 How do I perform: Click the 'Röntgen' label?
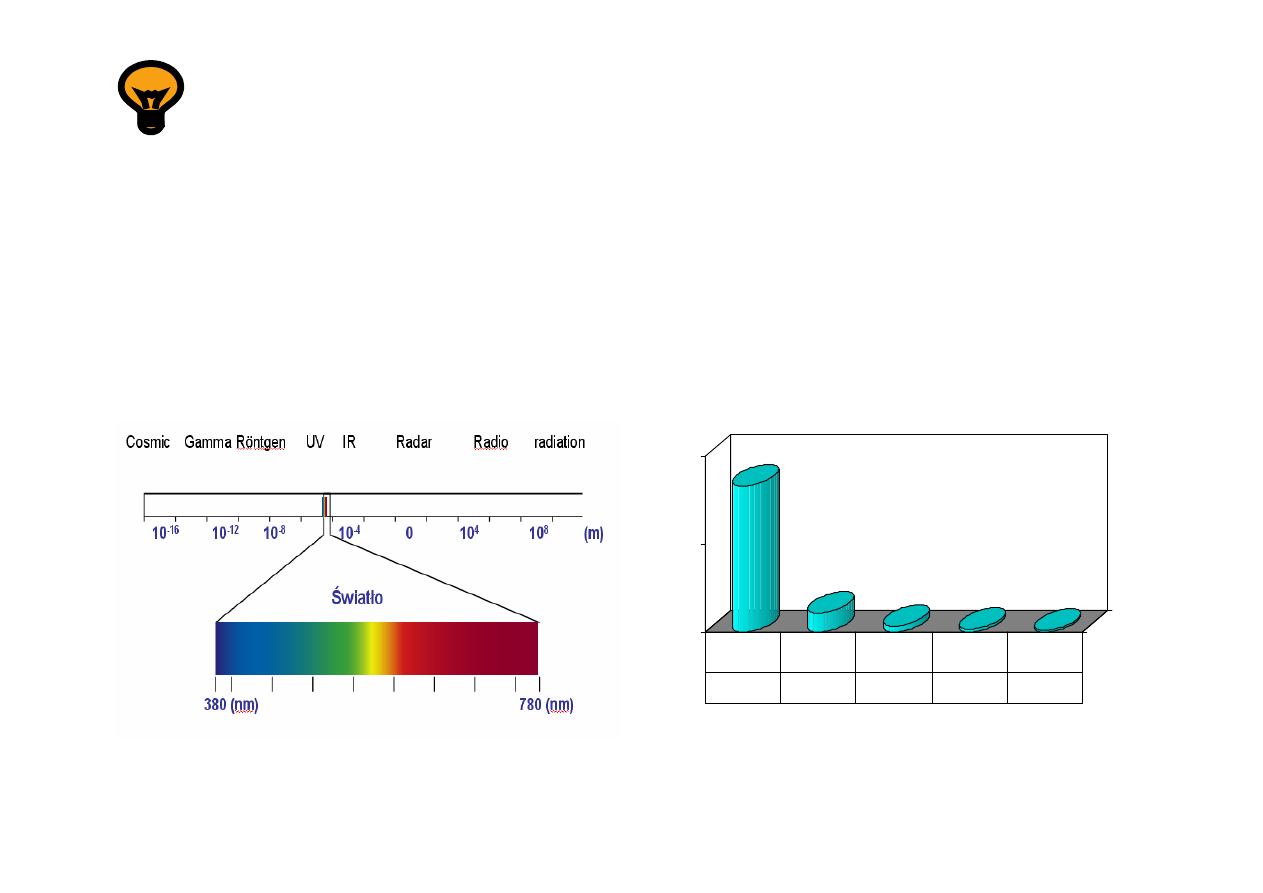[x=261, y=442]
